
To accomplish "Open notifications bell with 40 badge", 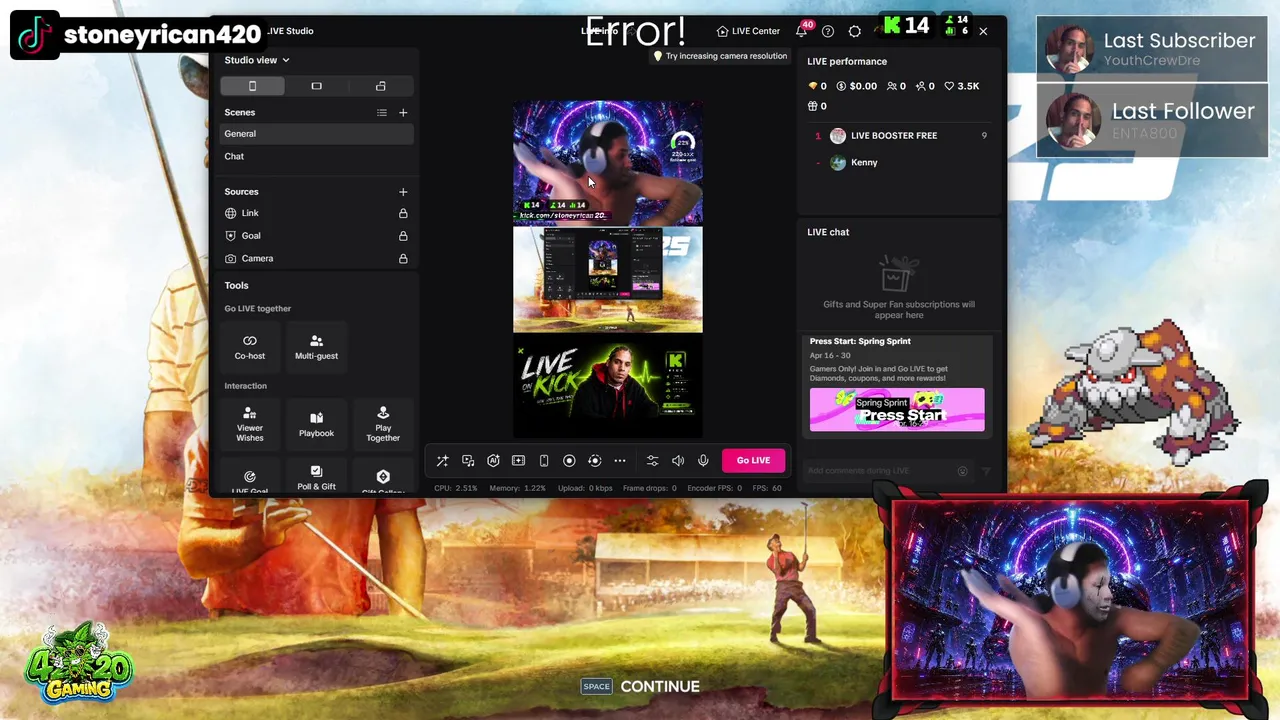I will (802, 30).
